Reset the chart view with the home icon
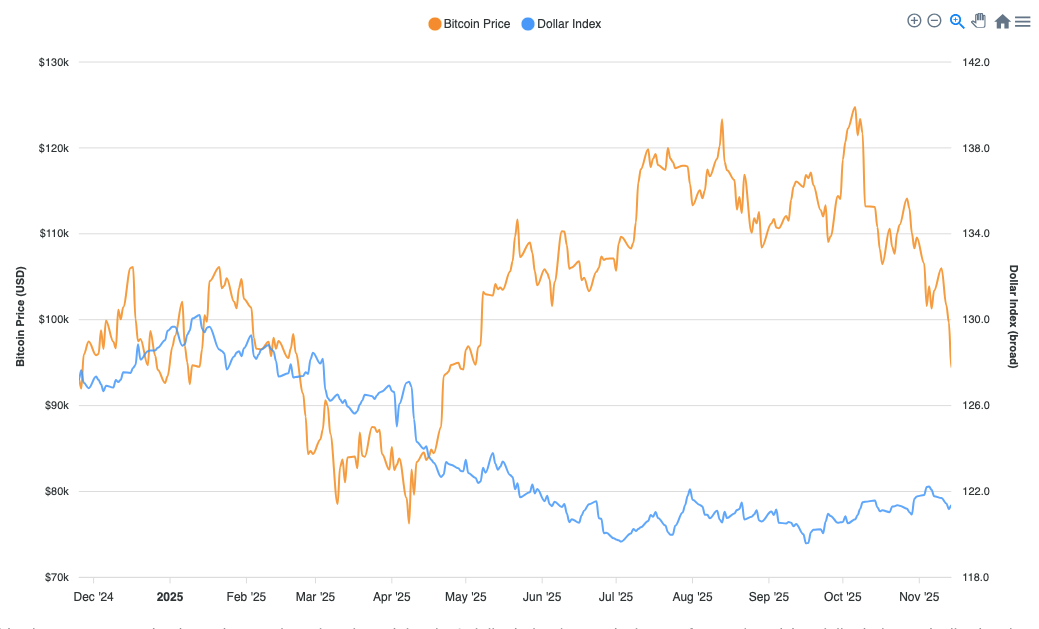Image resolution: width=1039 pixels, height=629 pixels. (x=1000, y=20)
